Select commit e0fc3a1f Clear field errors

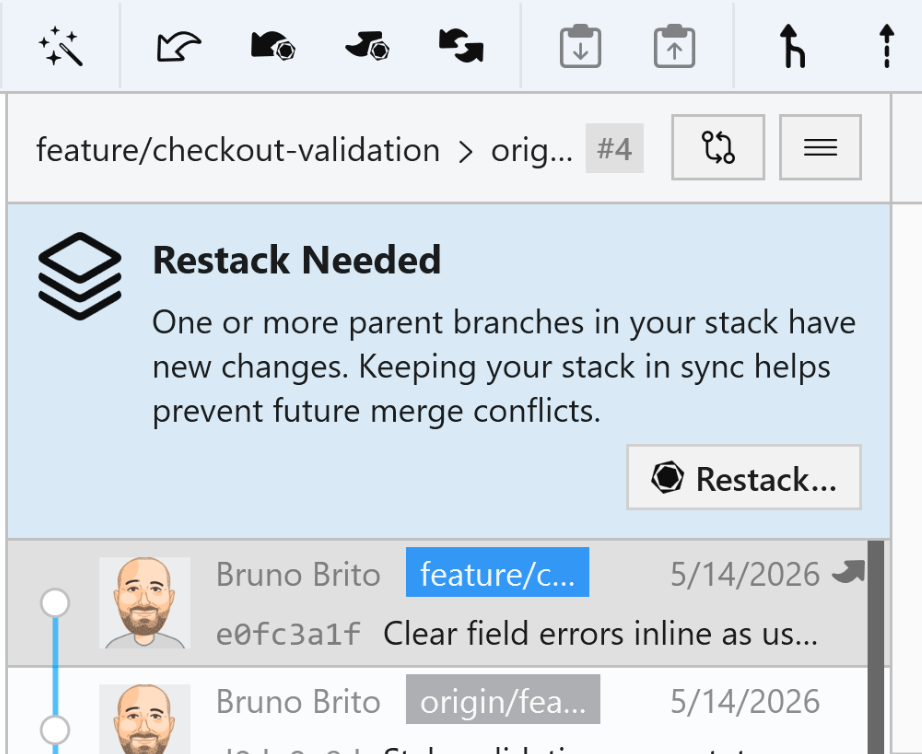pos(438,603)
